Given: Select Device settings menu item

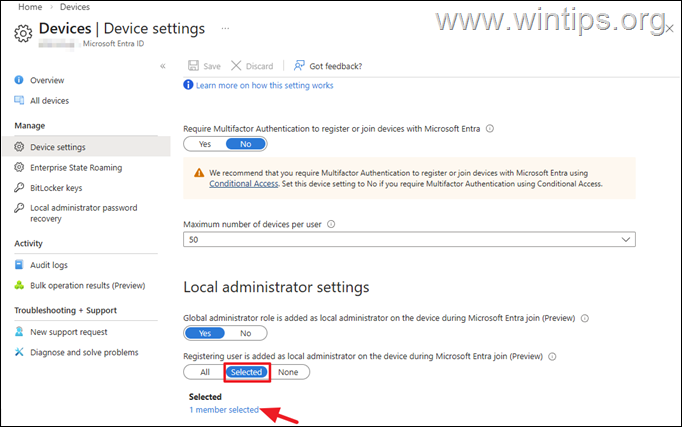Looking at the screenshot, I should click(86, 147).
